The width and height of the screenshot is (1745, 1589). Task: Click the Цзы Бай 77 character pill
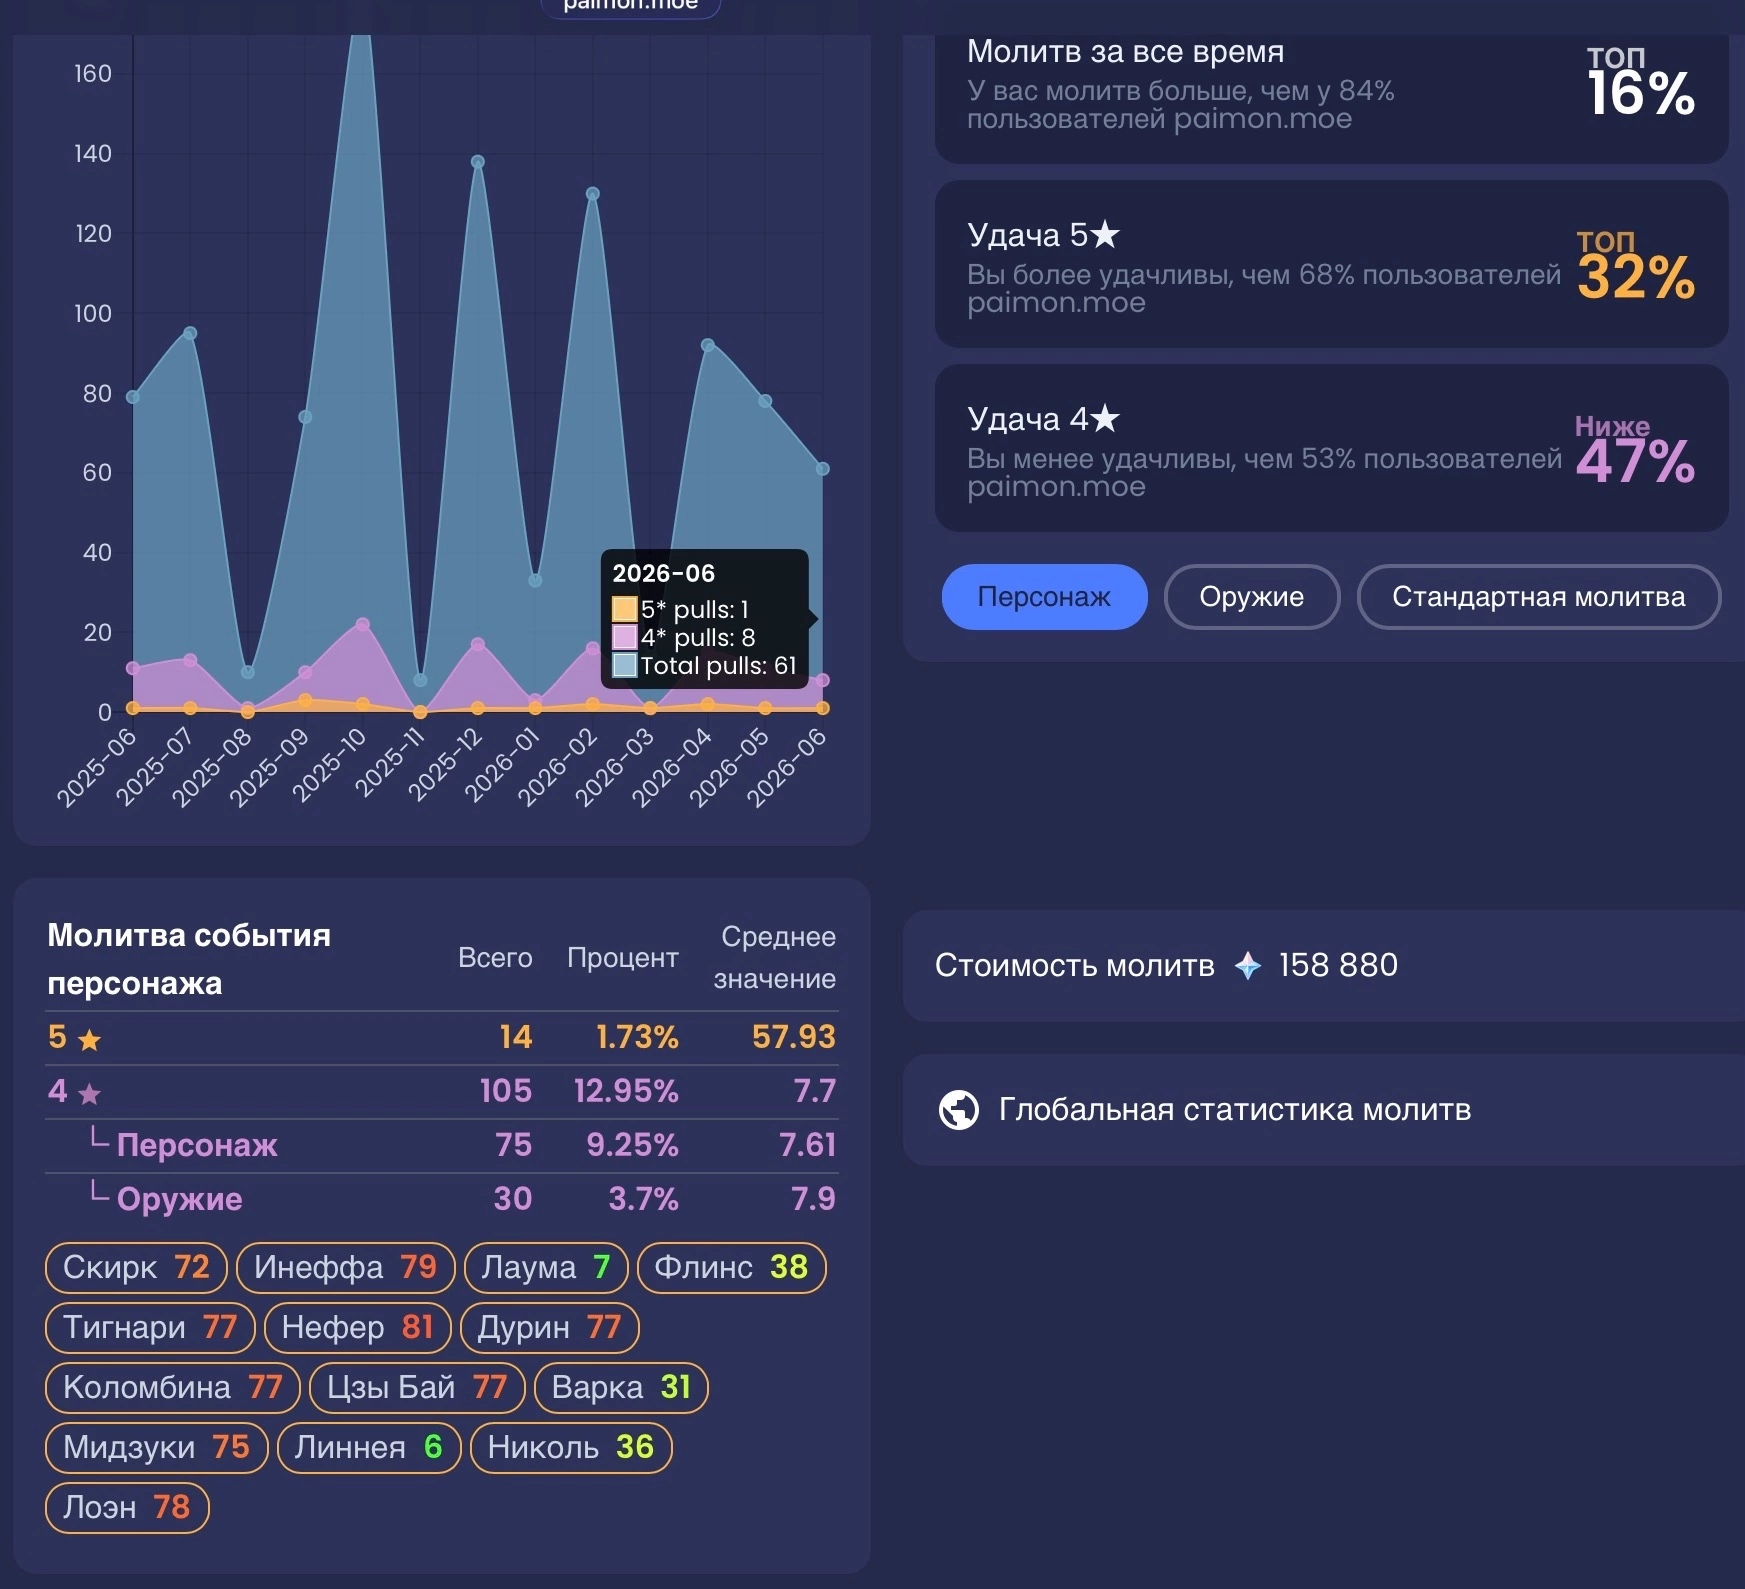[417, 1387]
